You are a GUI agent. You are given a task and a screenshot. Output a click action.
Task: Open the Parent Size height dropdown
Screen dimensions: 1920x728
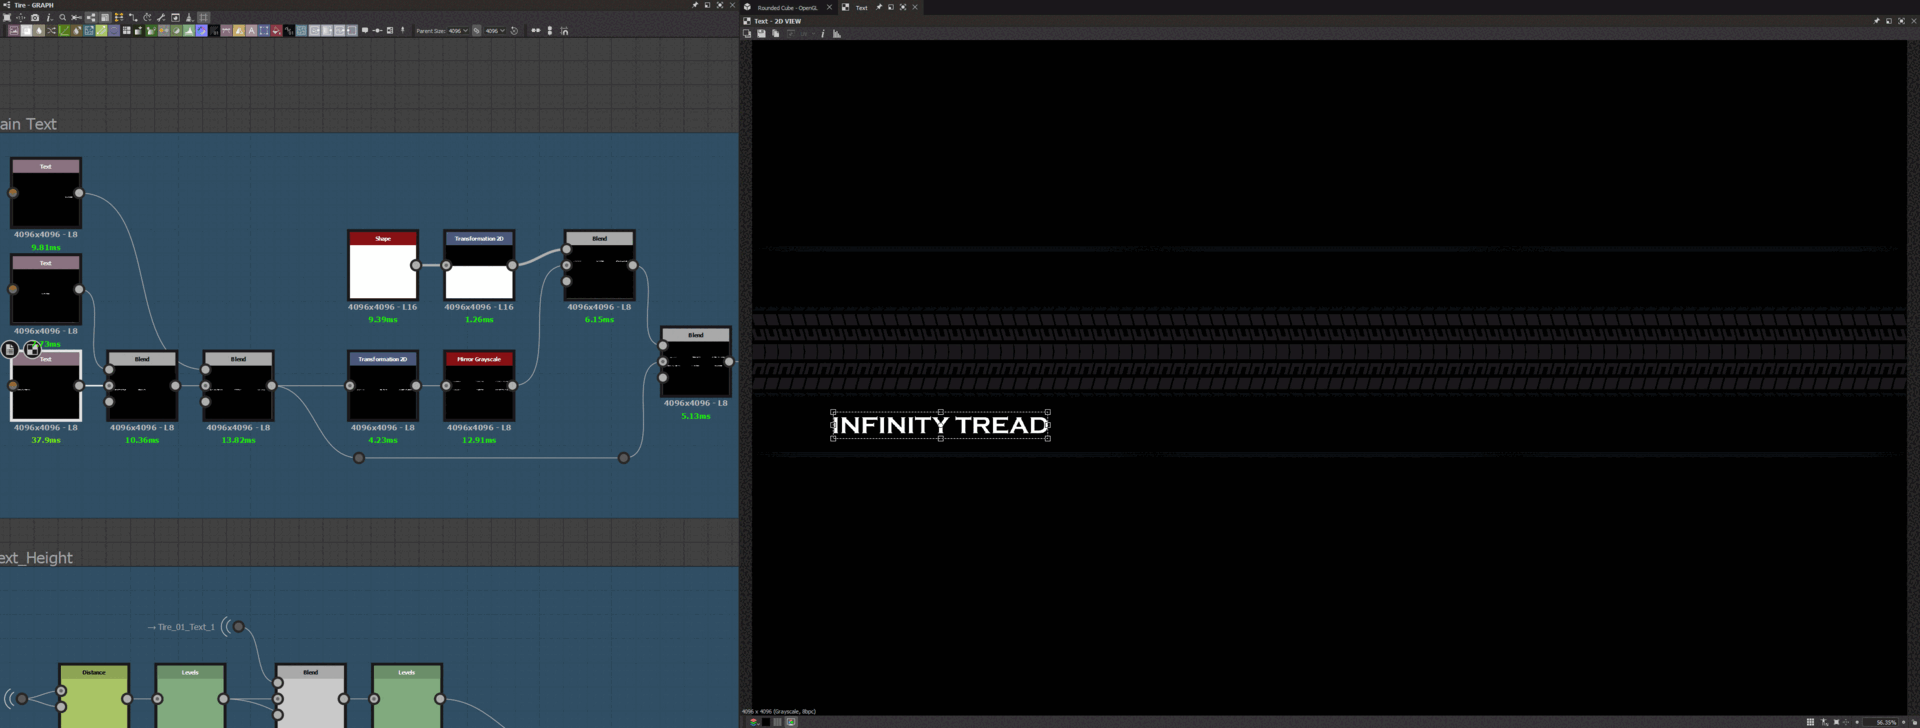495,31
